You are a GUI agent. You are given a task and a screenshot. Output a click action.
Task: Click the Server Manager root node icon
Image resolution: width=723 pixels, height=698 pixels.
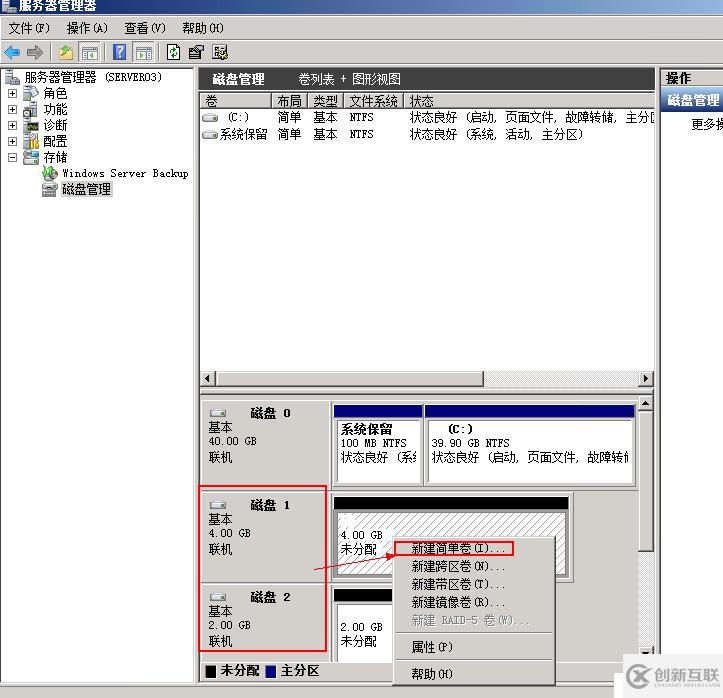click(x=12, y=77)
